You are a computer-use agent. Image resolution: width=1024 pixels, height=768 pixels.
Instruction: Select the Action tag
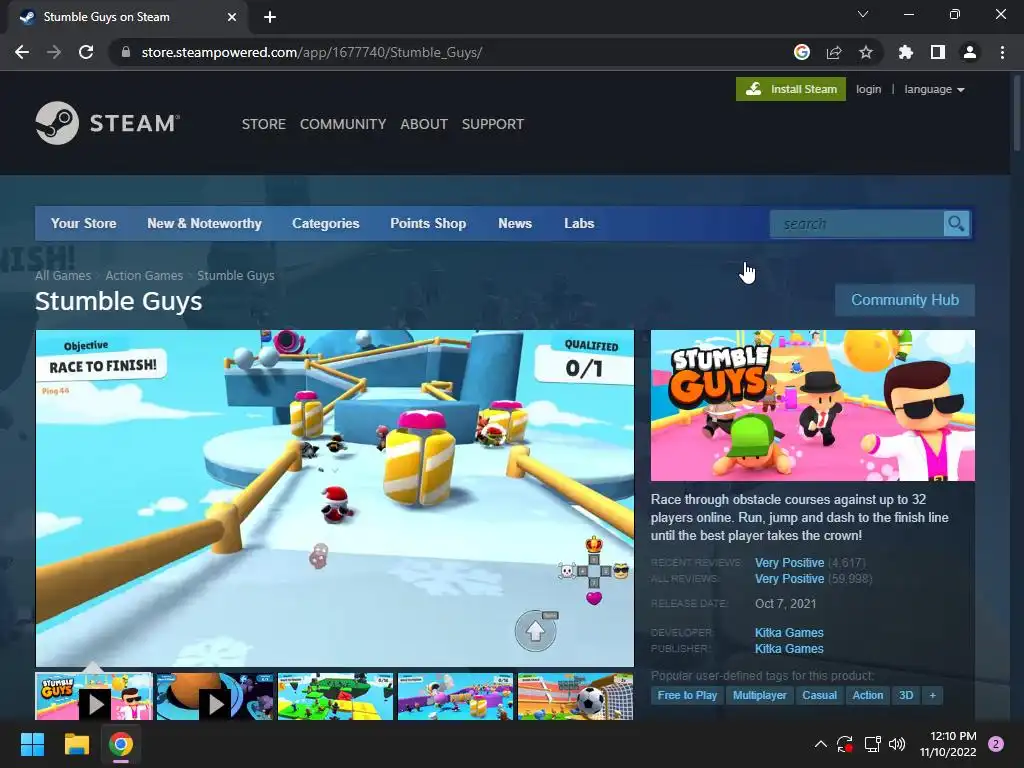[x=867, y=696]
